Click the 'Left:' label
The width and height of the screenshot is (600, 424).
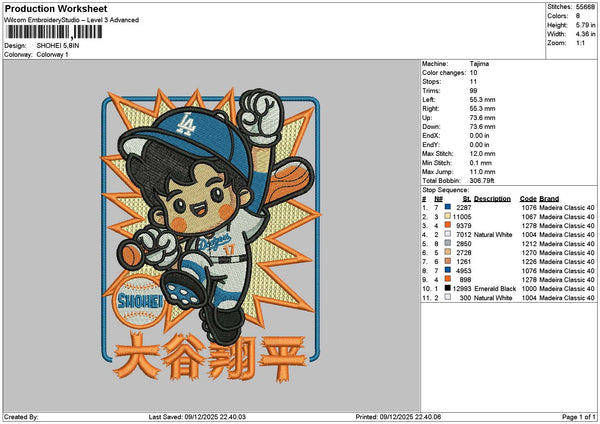coord(429,99)
